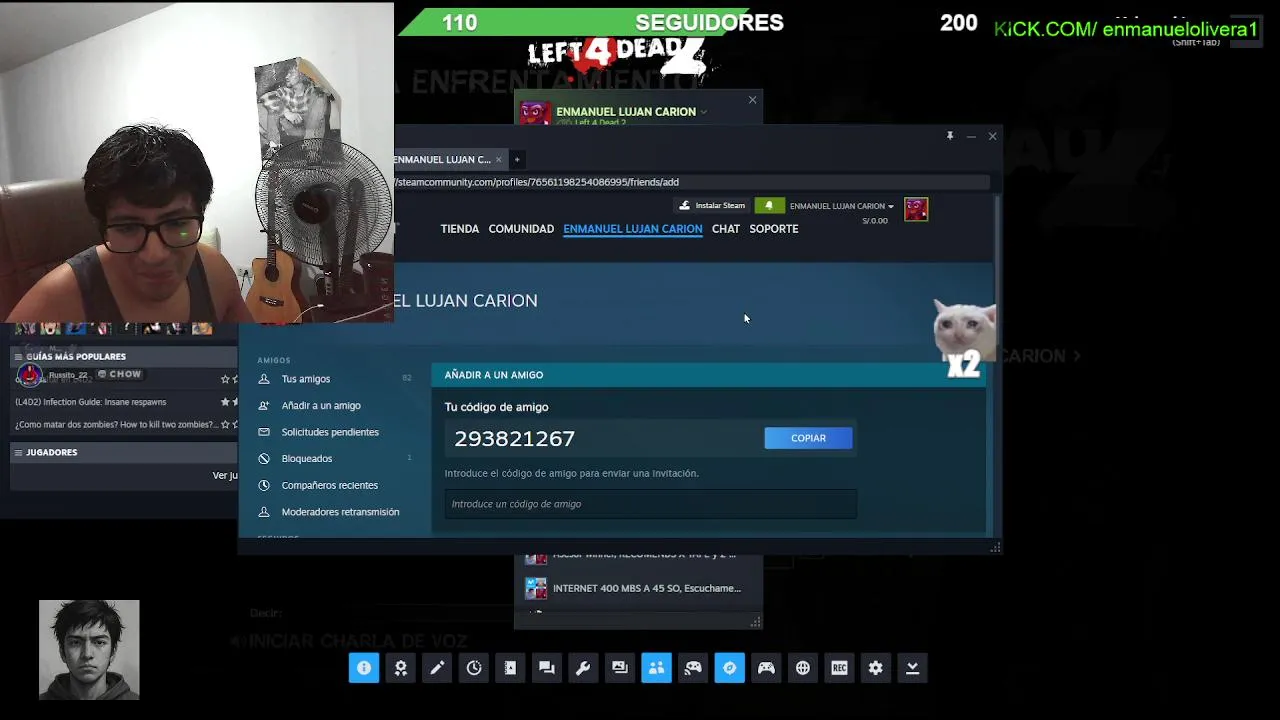This screenshot has height=720, width=1280.
Task: Open the achievements badge icon in overlay toolbar
Action: [x=401, y=668]
